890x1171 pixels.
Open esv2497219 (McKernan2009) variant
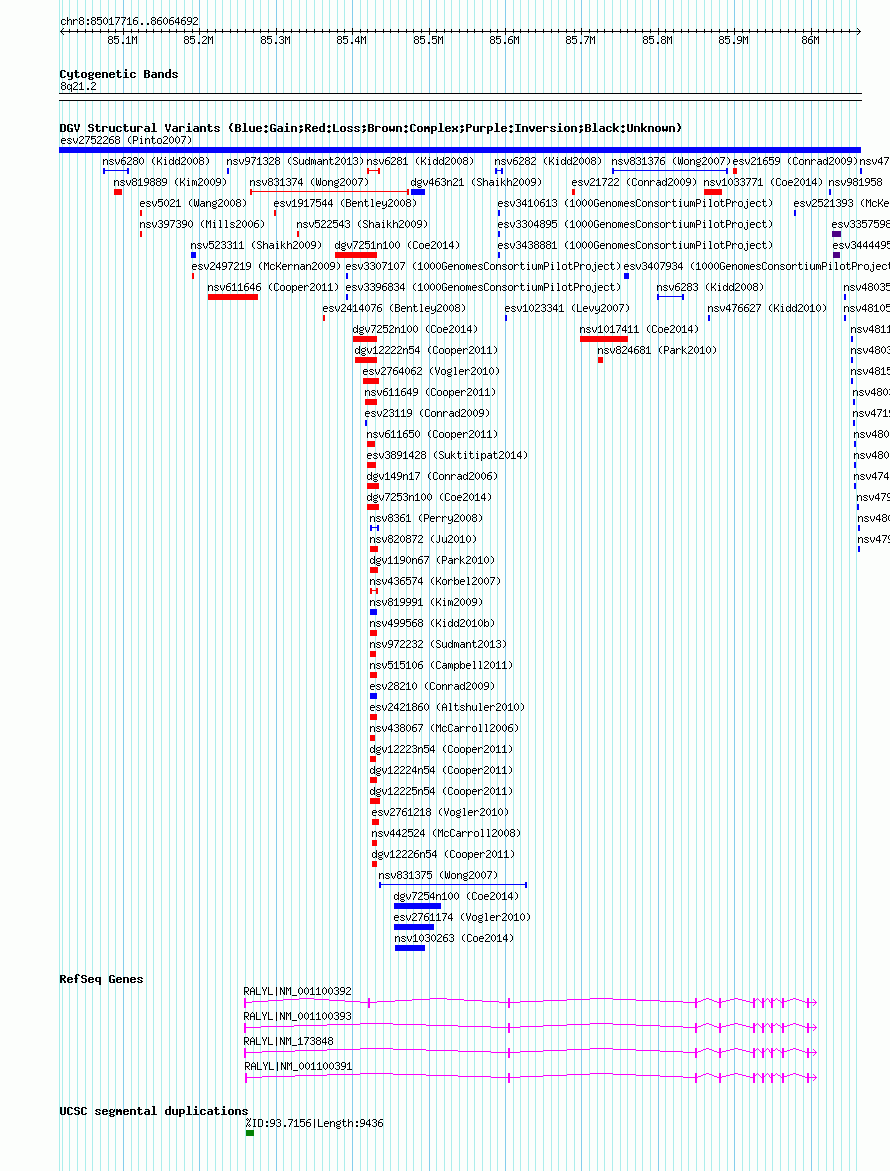tap(266, 267)
